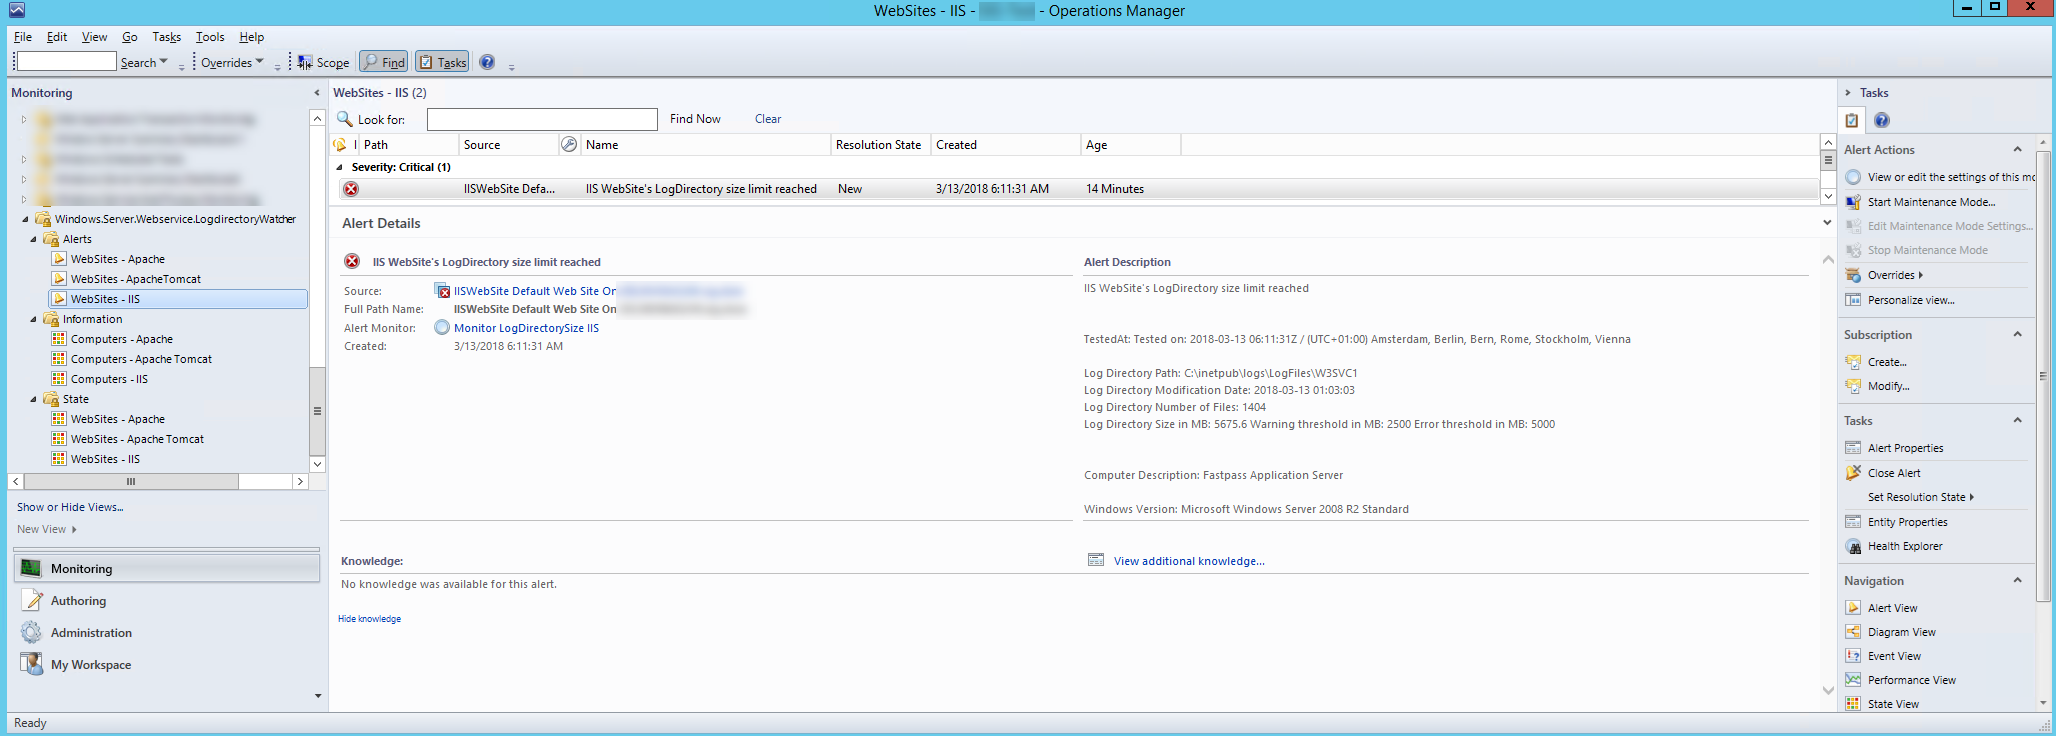
Task: Select WebSites - Apache Tomcat state view
Action: coord(137,439)
